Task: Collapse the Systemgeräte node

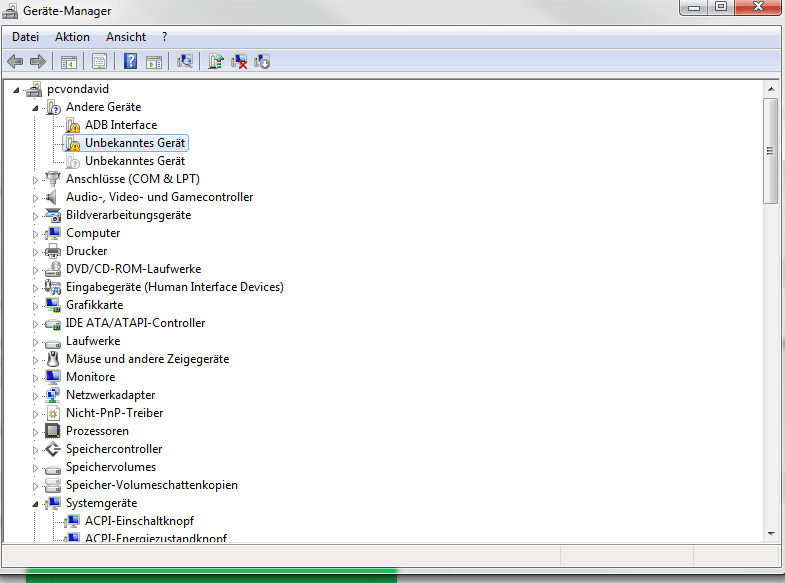Action: coord(35,504)
